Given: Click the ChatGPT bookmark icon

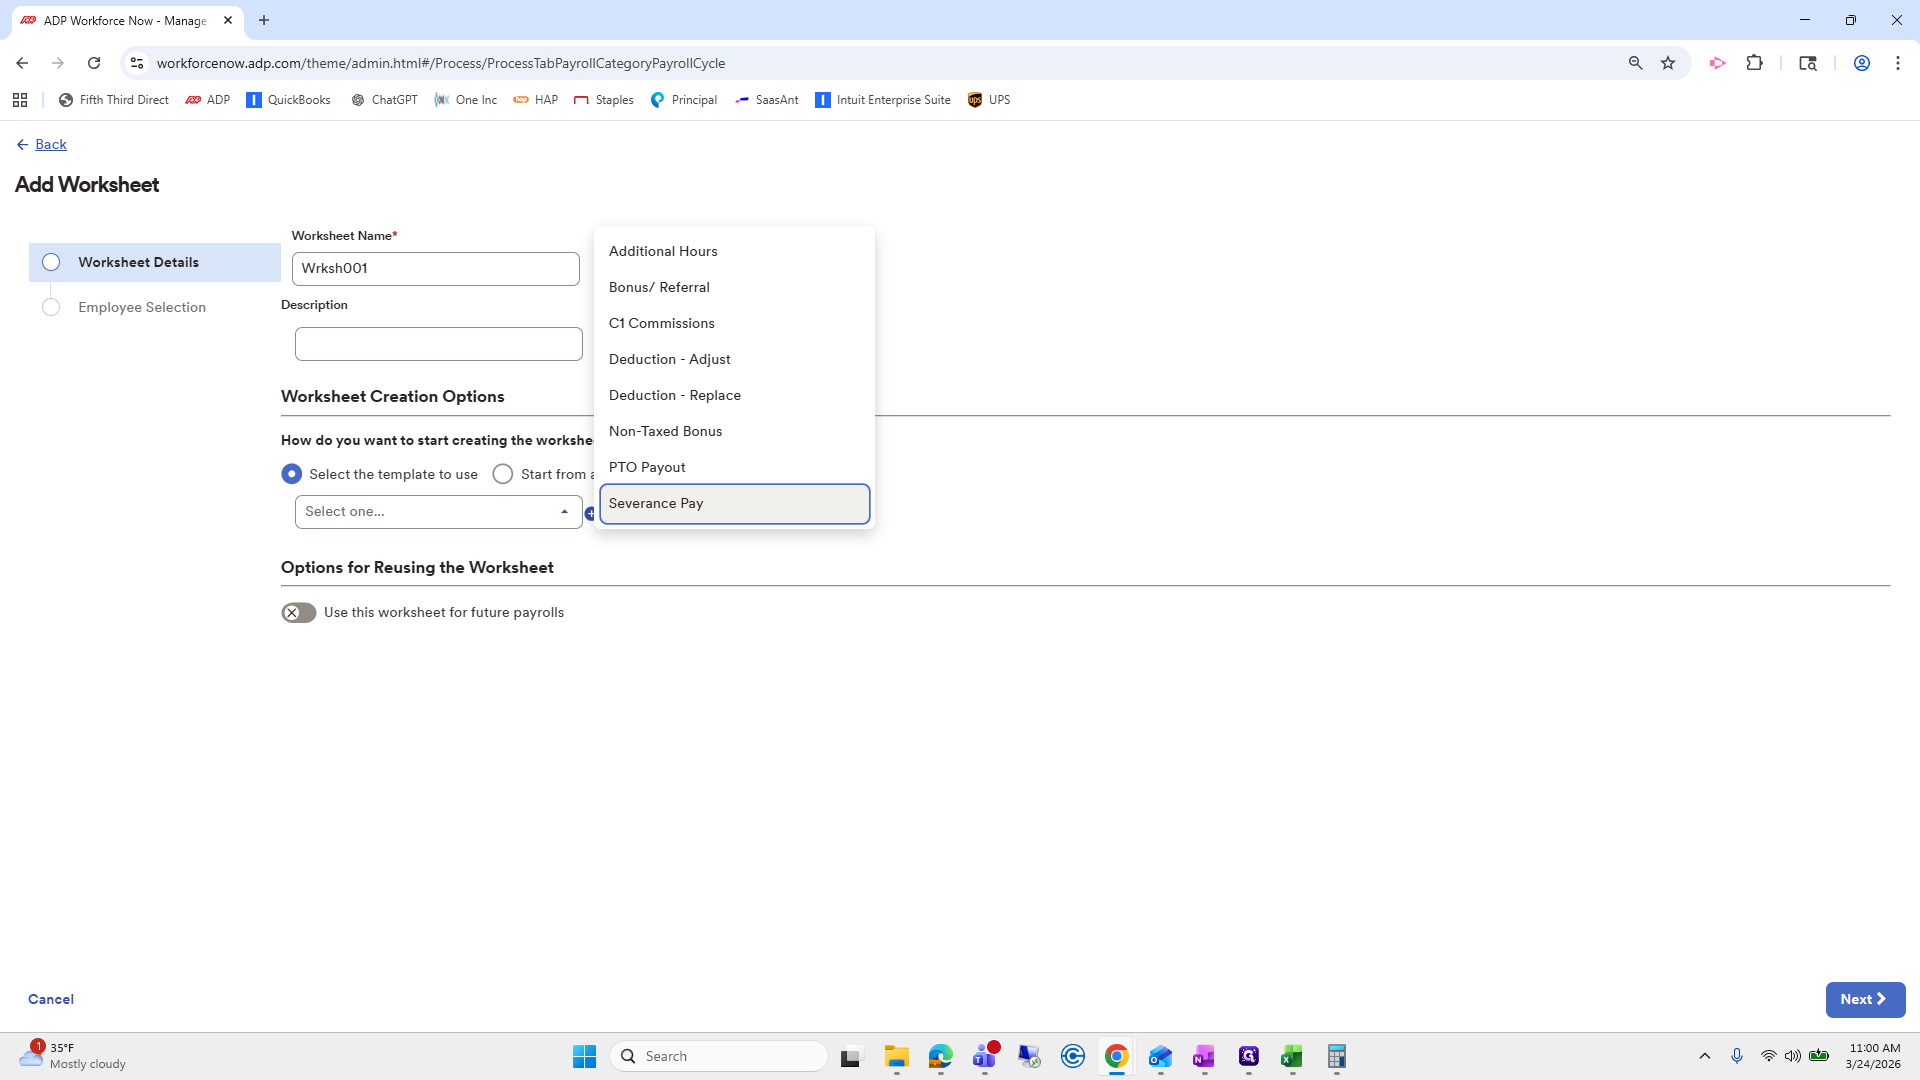Looking at the screenshot, I should [358, 100].
